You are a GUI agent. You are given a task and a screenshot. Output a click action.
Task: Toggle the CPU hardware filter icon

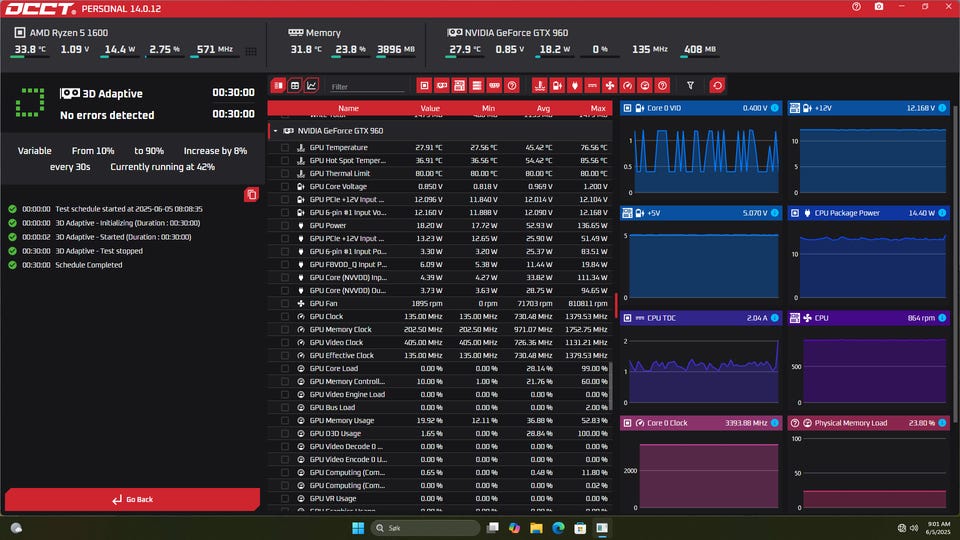(x=424, y=86)
